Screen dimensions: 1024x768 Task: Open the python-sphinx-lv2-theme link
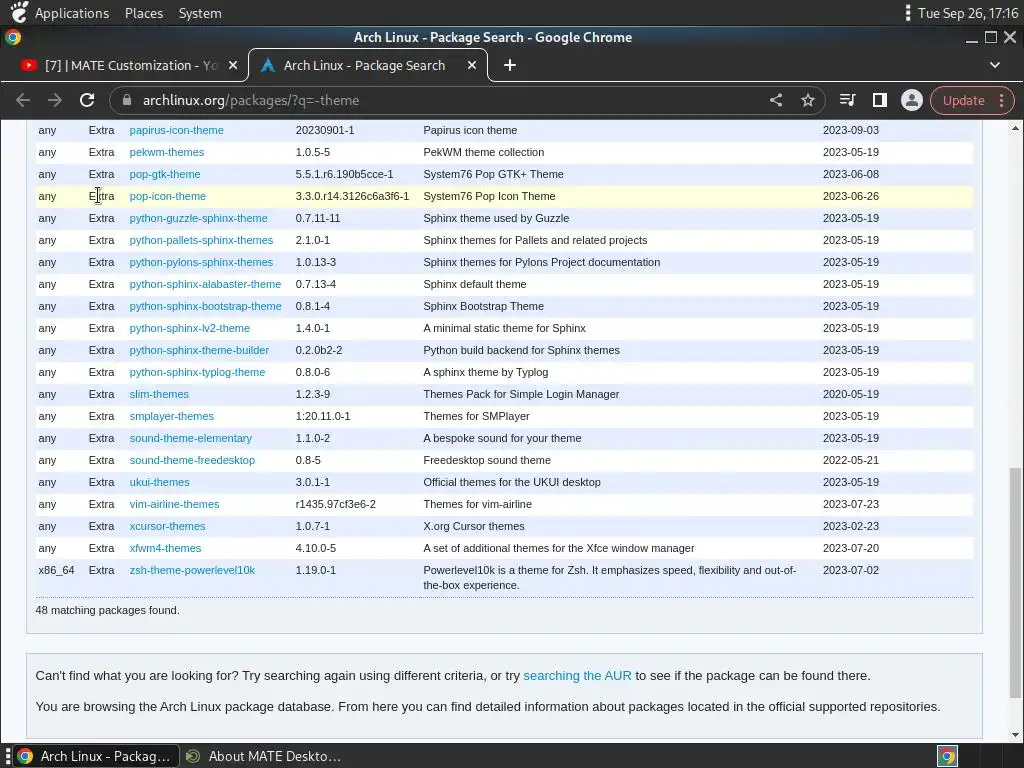pyautogui.click(x=189, y=328)
